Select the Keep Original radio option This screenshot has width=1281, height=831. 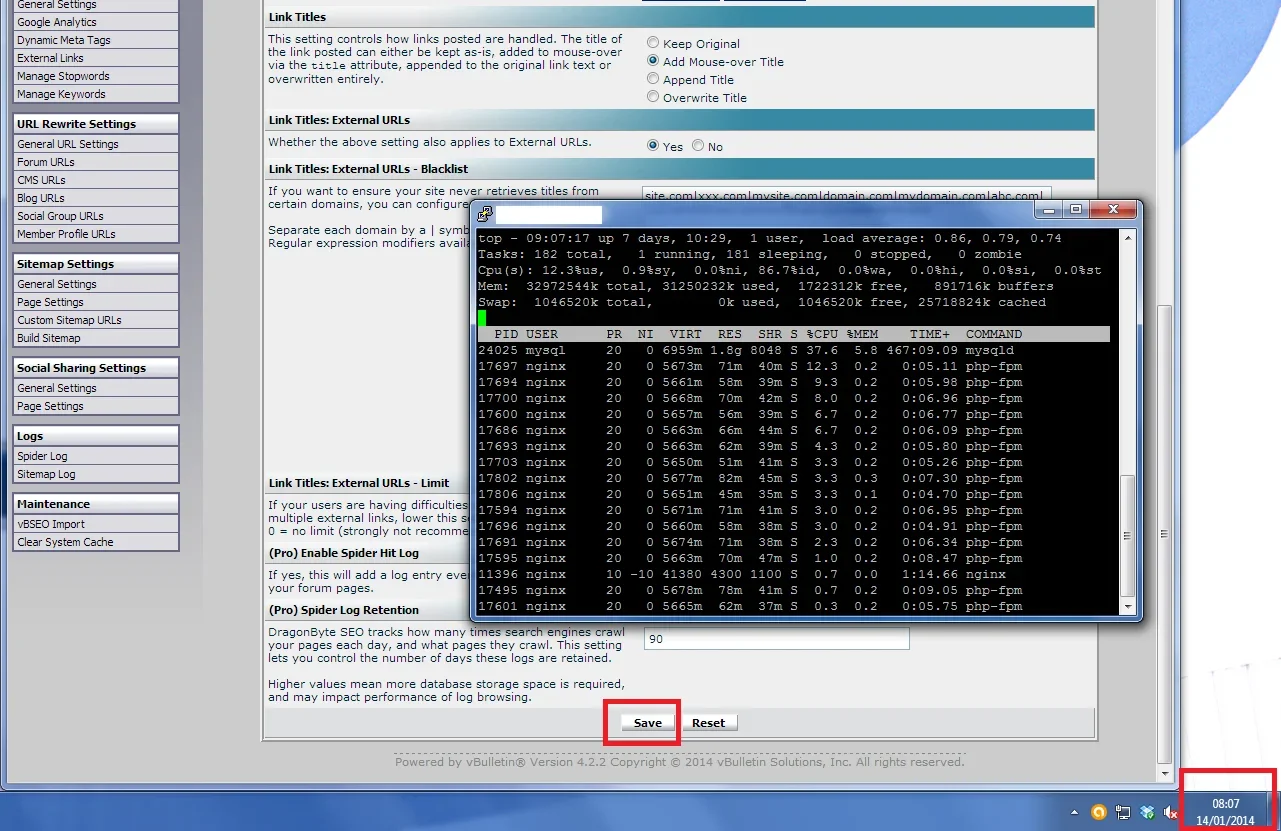[x=653, y=43]
